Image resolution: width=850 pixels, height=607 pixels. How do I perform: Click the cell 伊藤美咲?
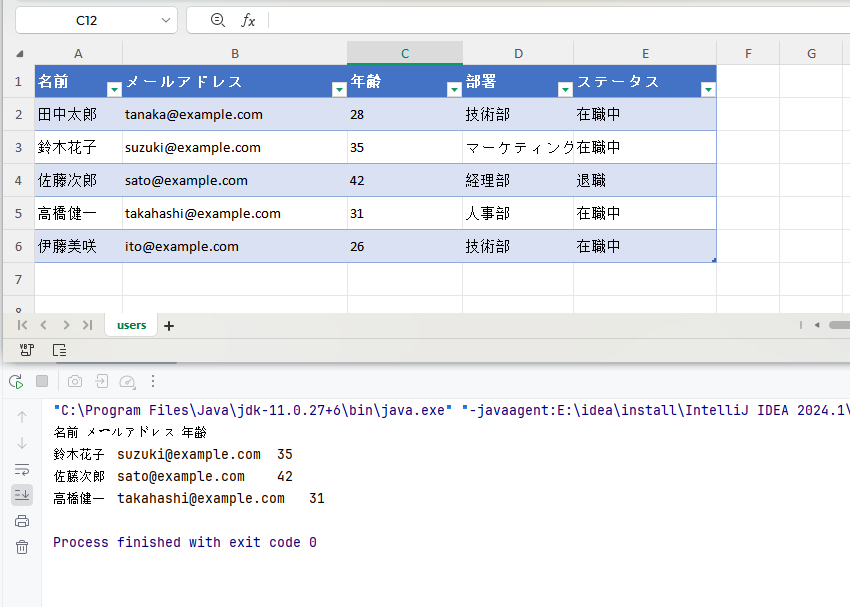pos(79,247)
